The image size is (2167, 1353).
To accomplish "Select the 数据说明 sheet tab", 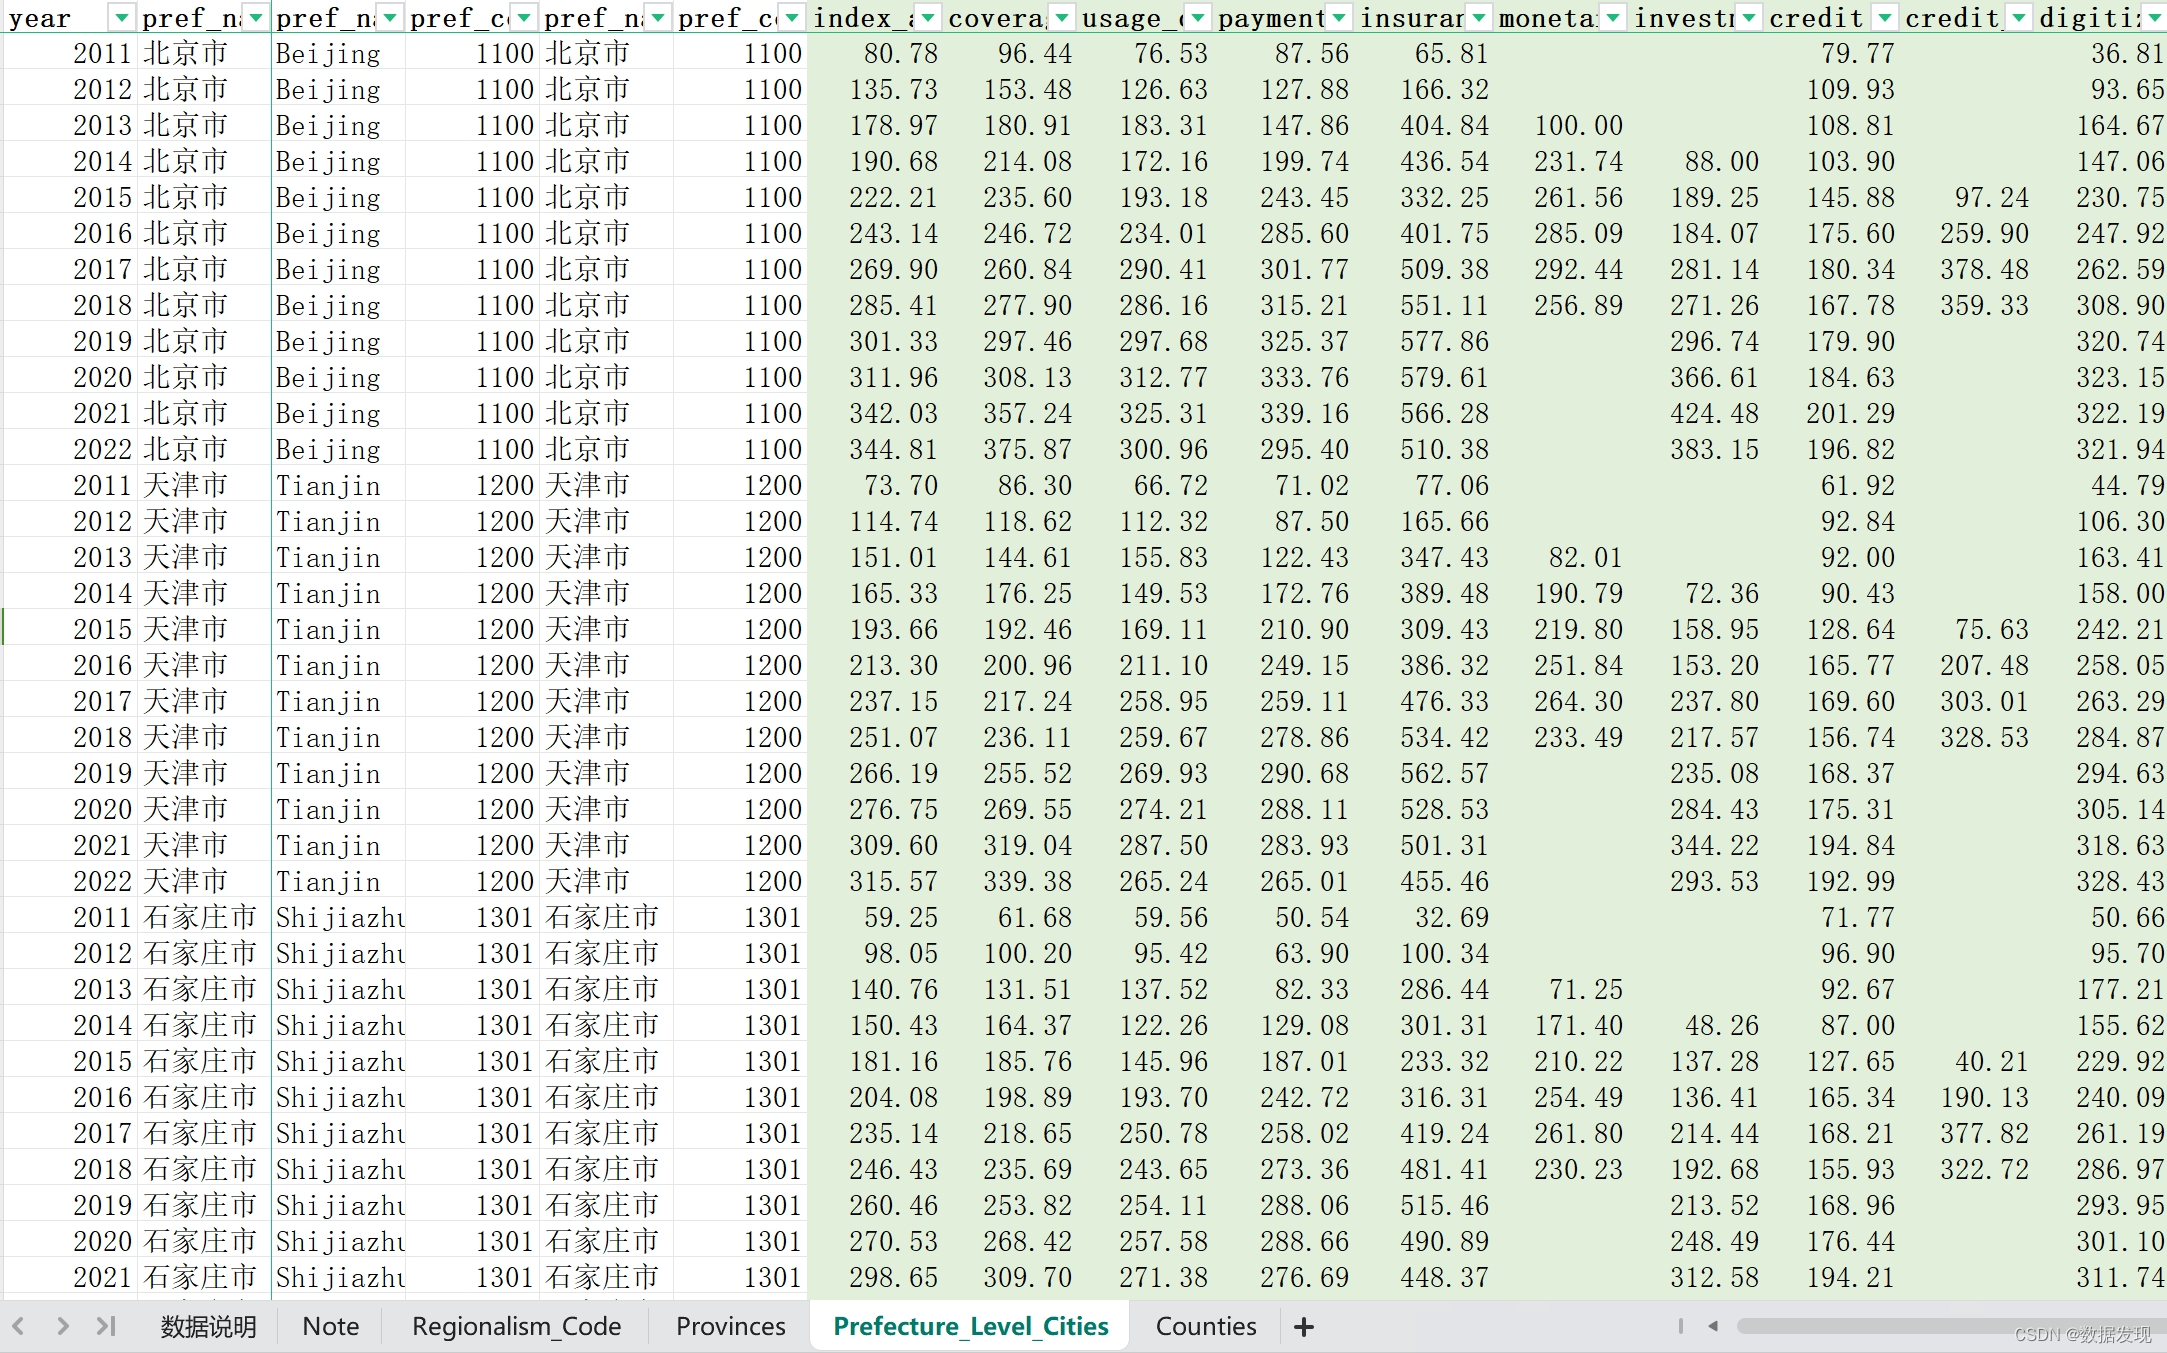I will (208, 1327).
